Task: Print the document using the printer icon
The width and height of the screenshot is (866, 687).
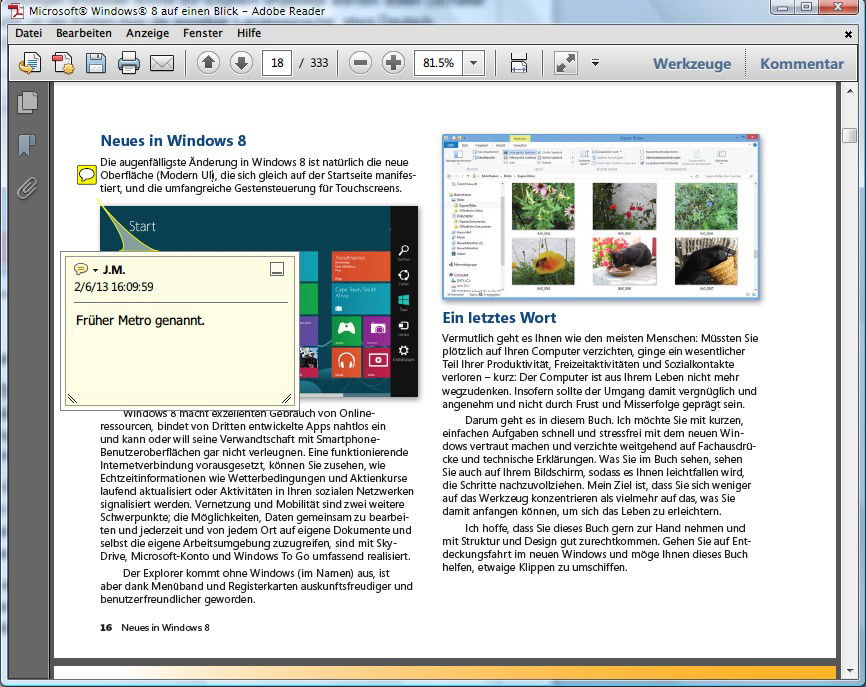Action: pyautogui.click(x=129, y=63)
